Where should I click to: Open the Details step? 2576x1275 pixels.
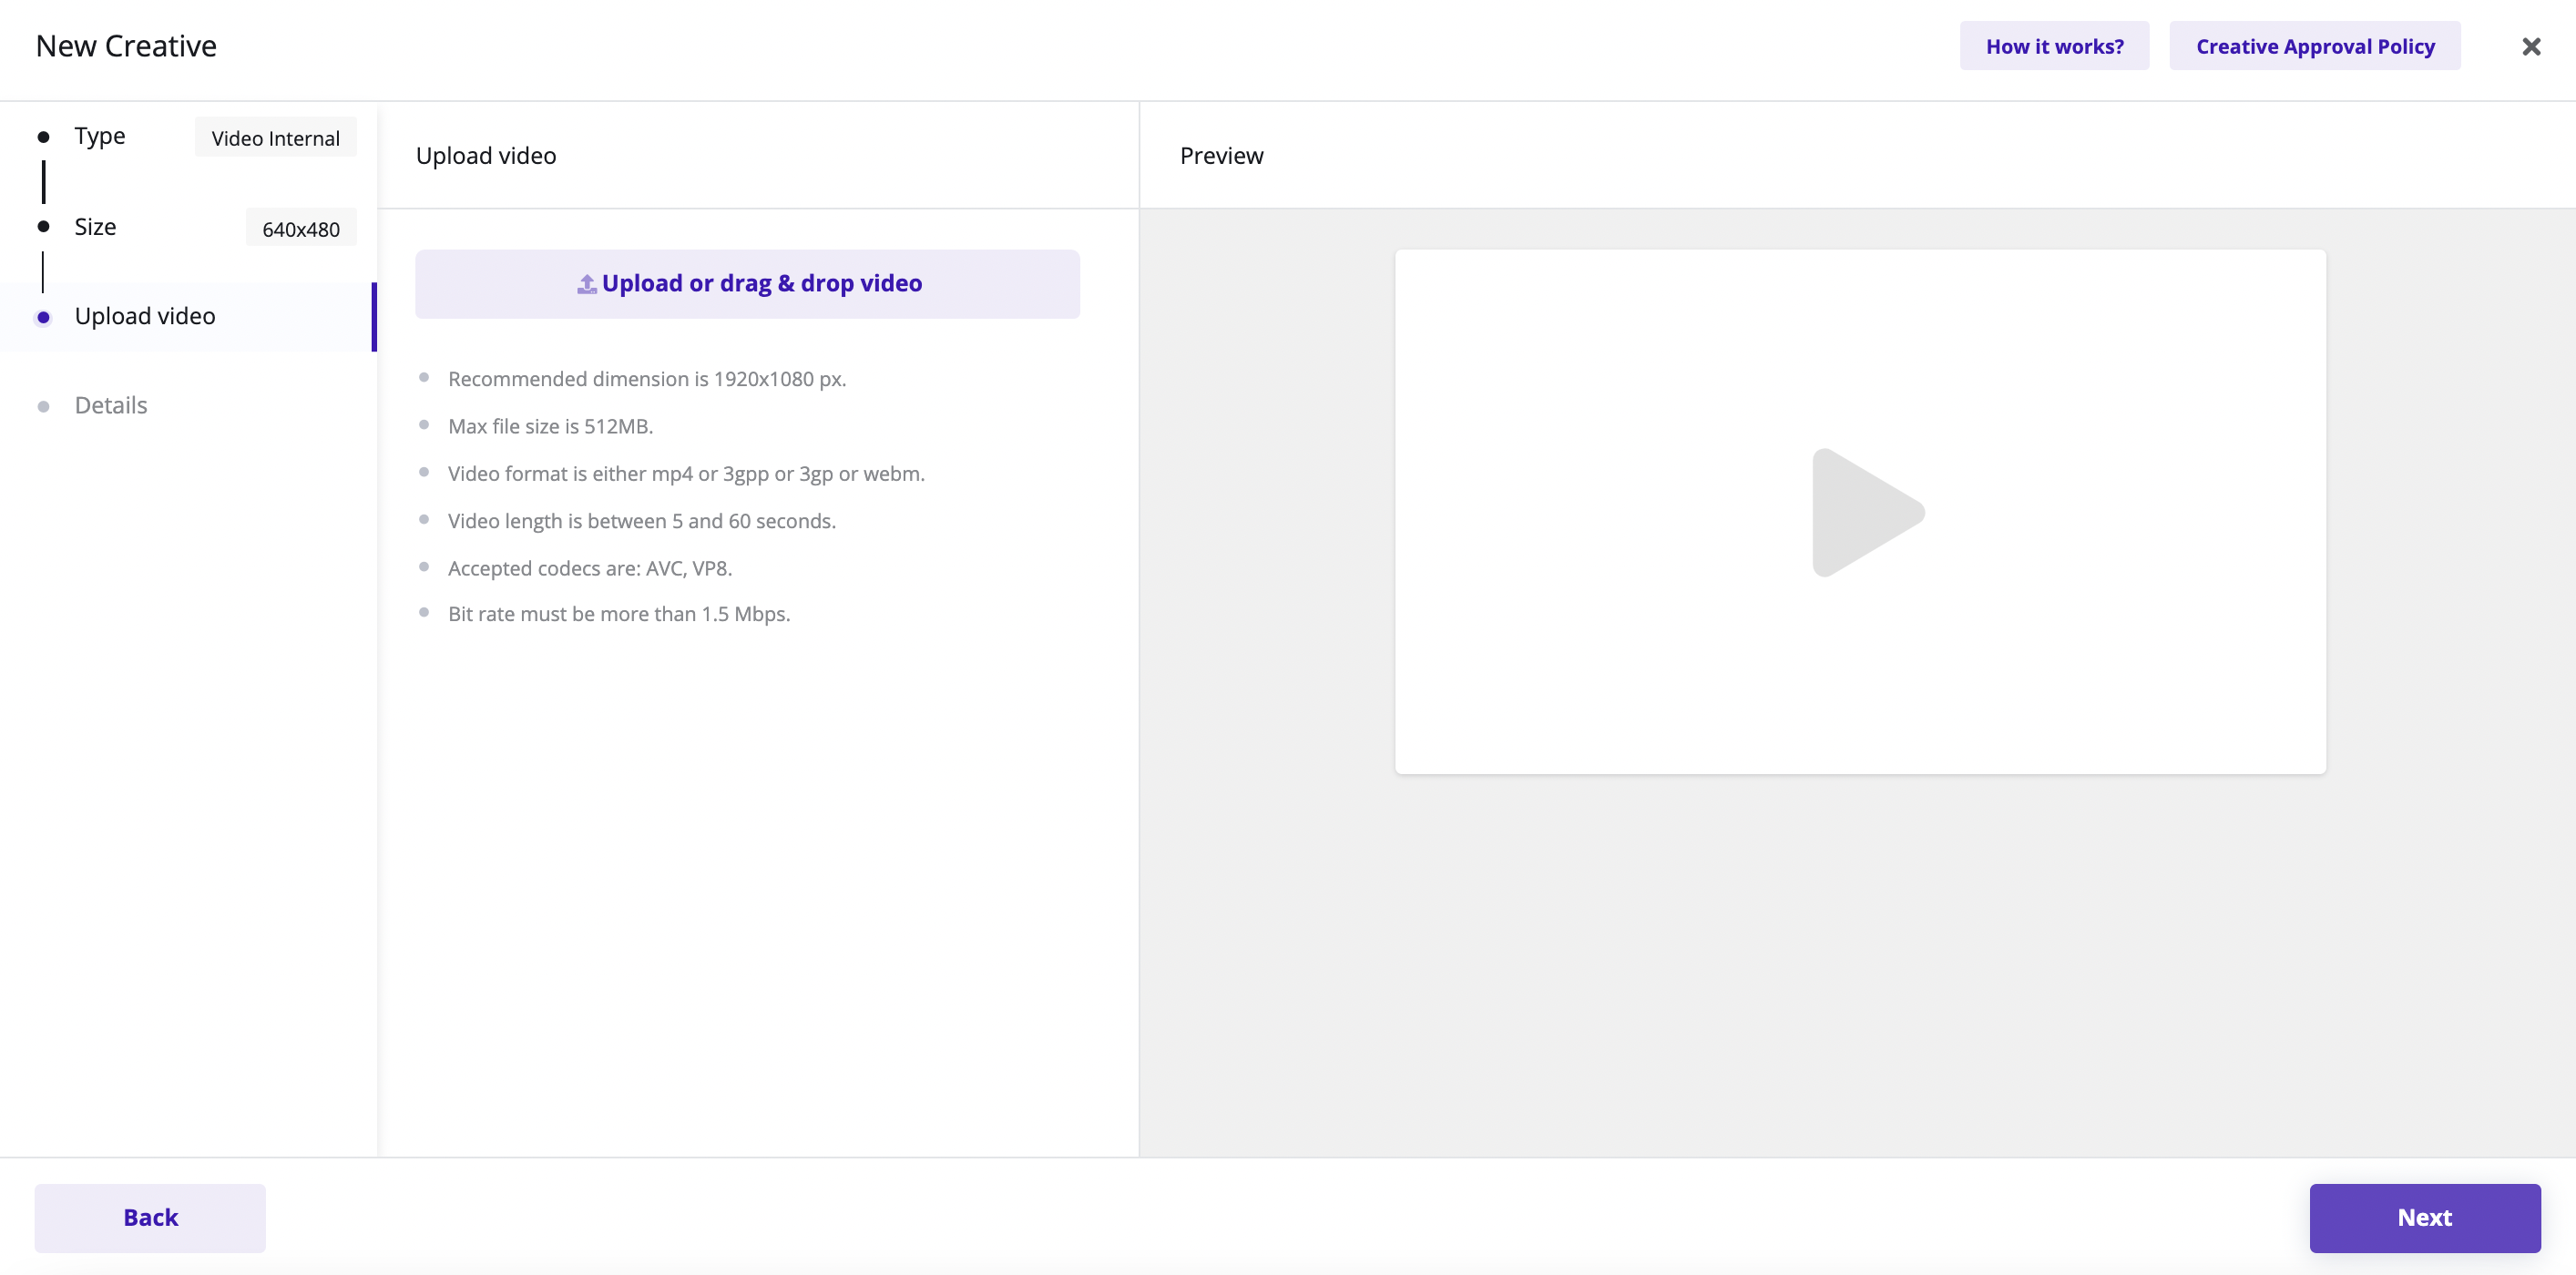pos(110,405)
